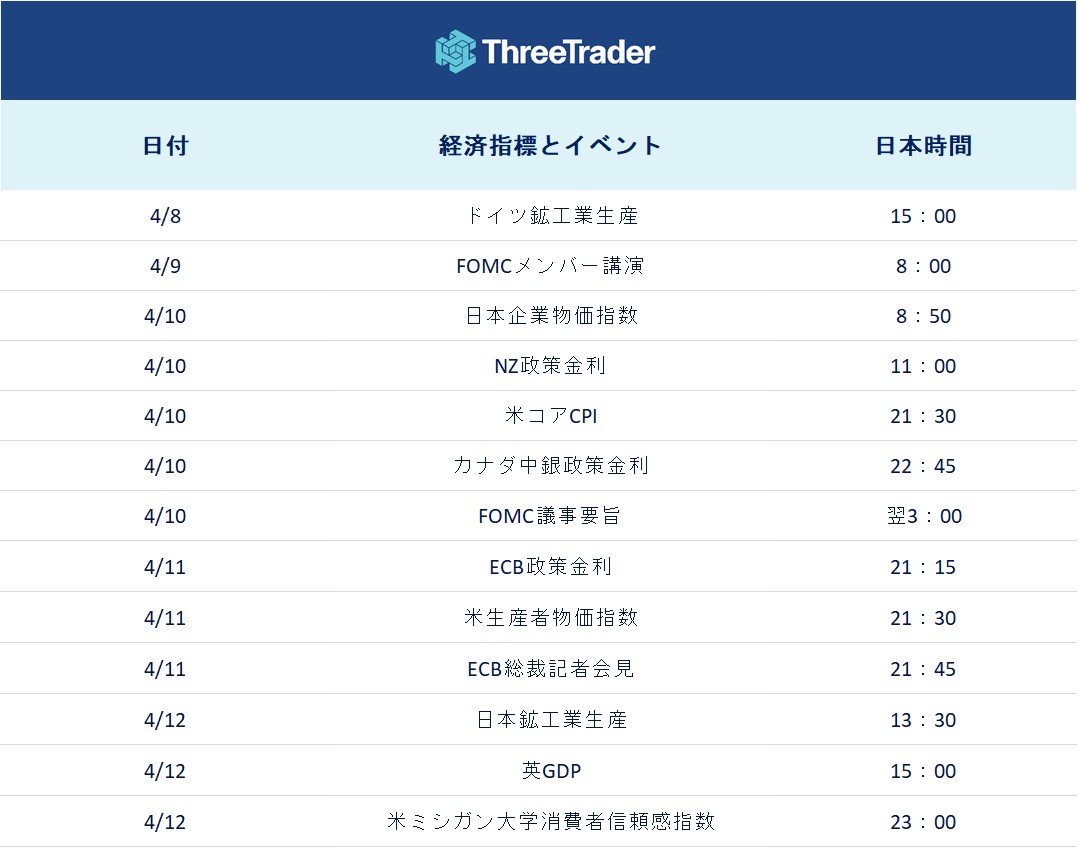This screenshot has width=1079, height=848.
Task: Select the 米生産者物価指数 entry
Action: click(551, 618)
